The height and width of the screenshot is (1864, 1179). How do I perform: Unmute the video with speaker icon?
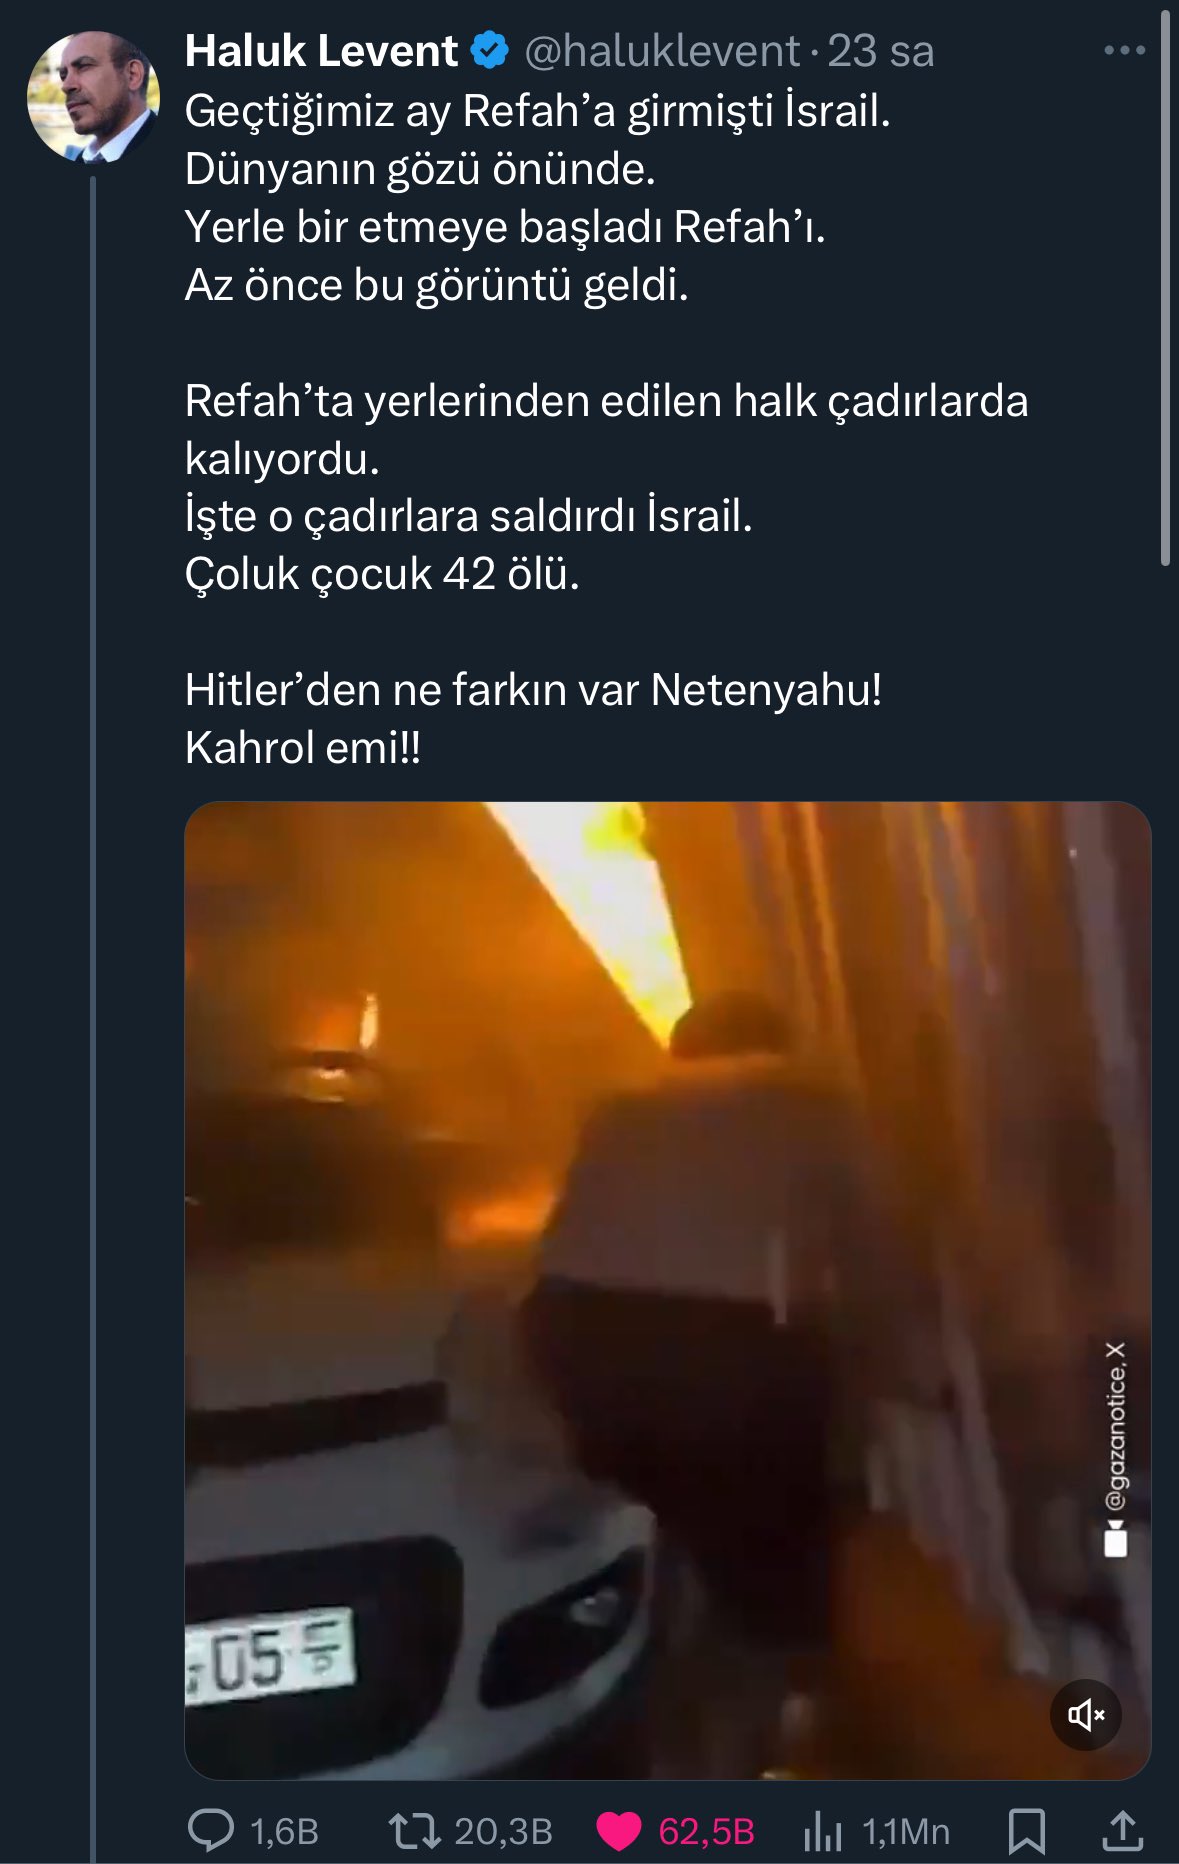click(1086, 1715)
